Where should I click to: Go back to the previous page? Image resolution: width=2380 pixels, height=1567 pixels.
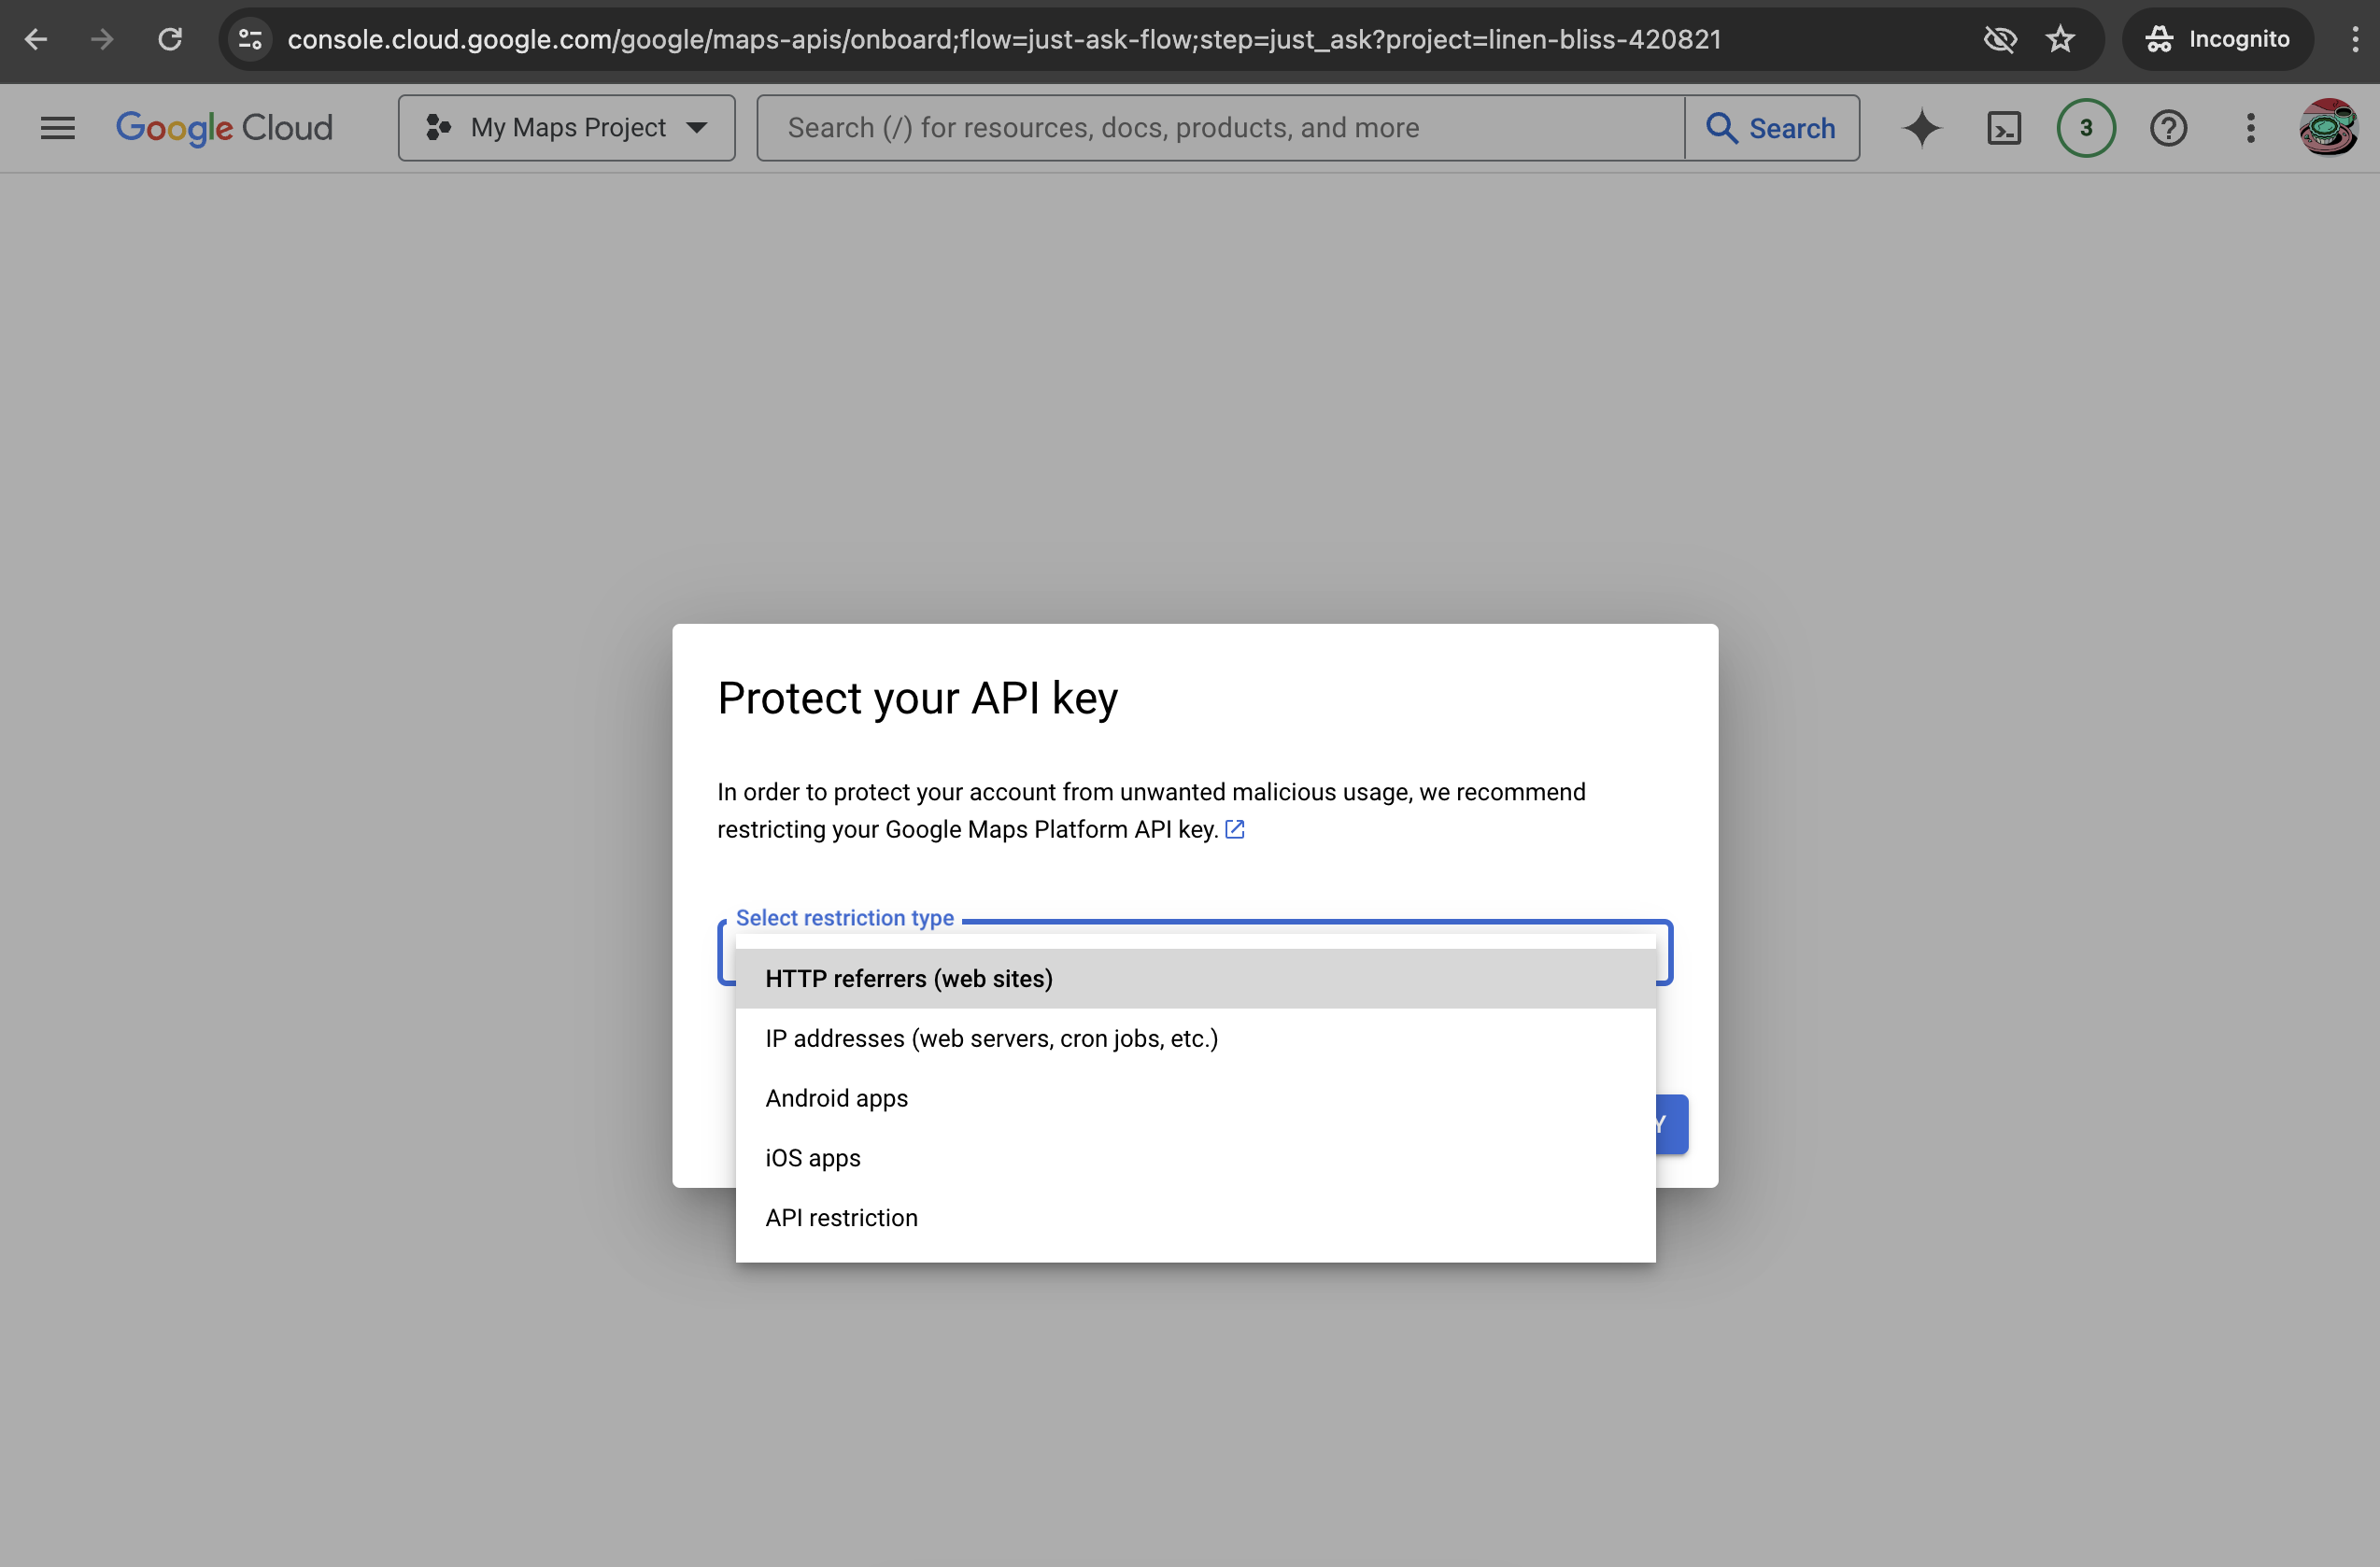(x=36, y=39)
